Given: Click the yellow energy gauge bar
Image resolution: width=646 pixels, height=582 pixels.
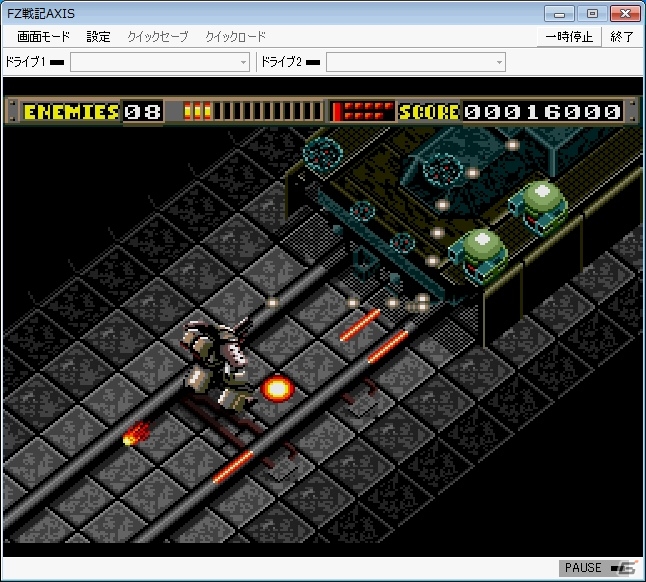Looking at the screenshot, I should click(253, 111).
